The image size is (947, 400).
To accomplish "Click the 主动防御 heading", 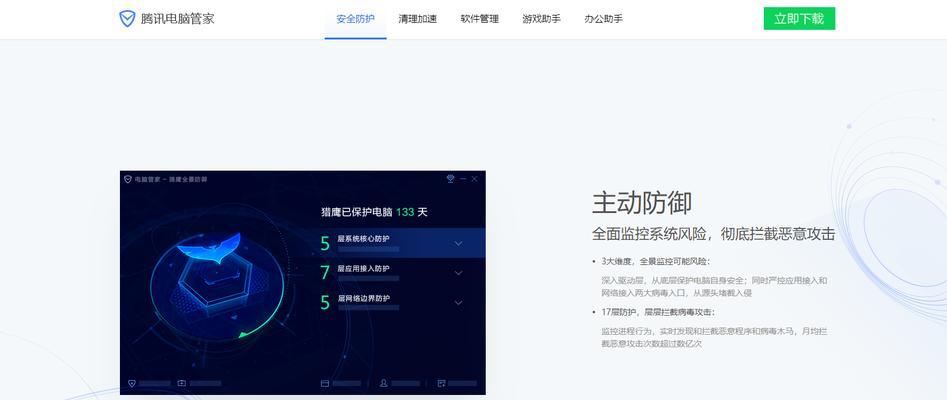I will click(641, 202).
